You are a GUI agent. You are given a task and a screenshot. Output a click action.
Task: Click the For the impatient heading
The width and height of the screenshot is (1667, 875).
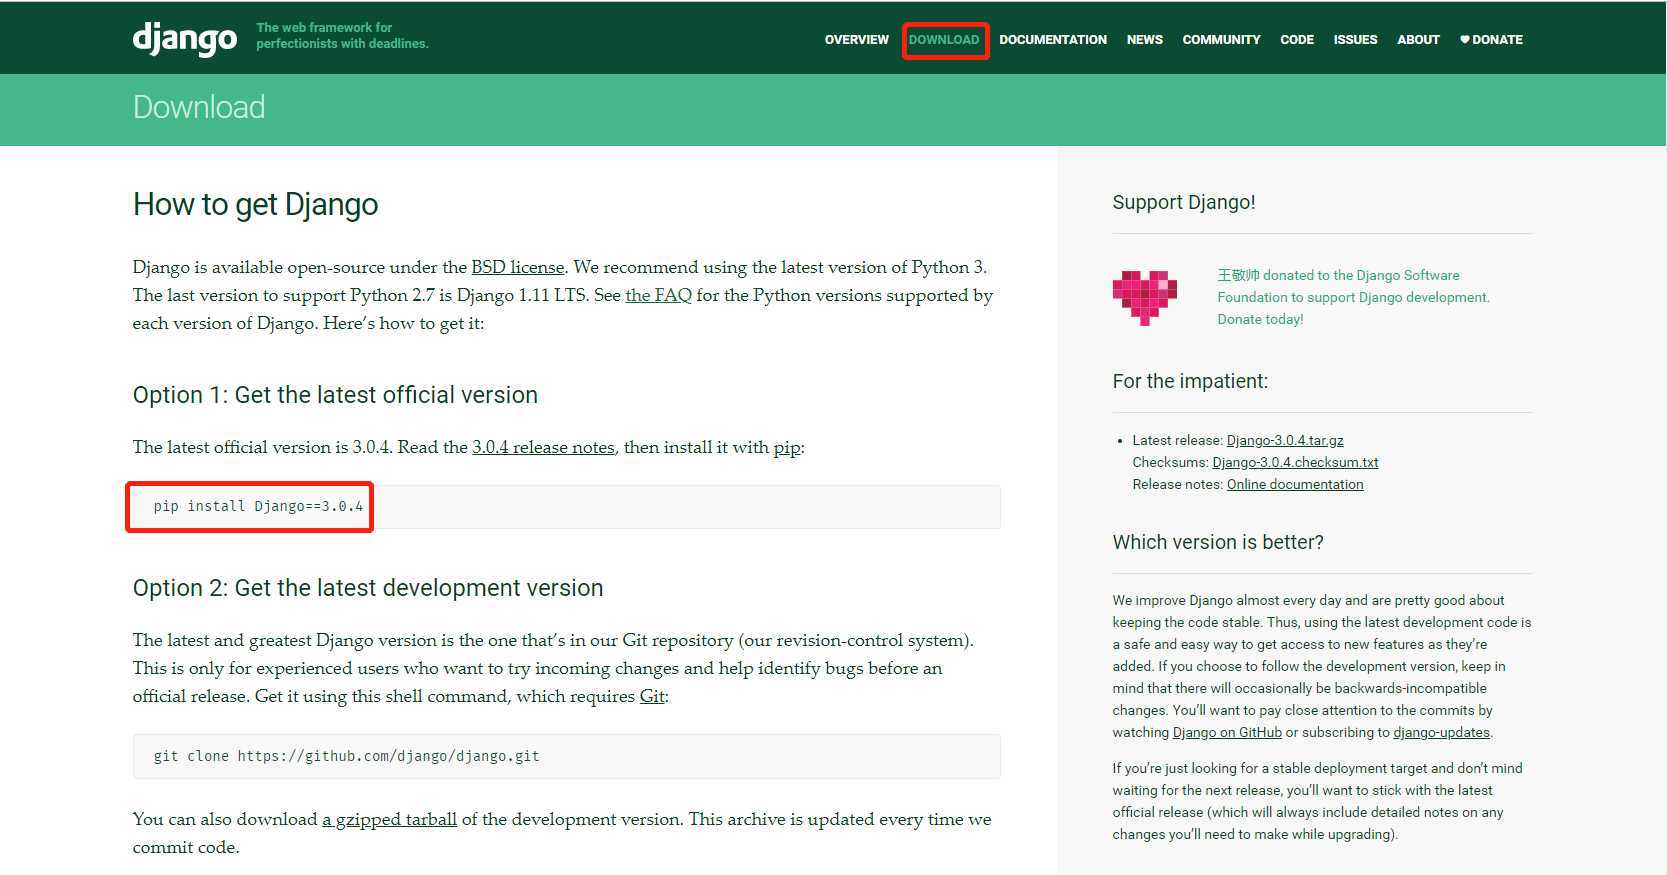tap(1190, 381)
